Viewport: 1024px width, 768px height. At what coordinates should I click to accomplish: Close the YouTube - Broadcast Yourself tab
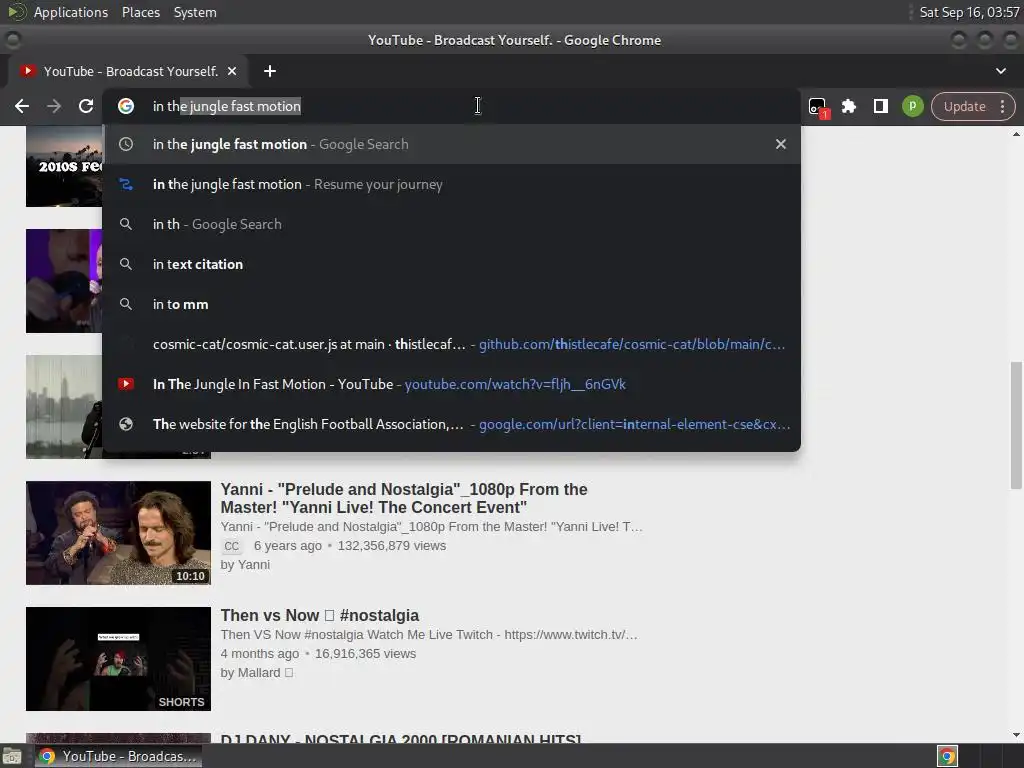[232, 71]
